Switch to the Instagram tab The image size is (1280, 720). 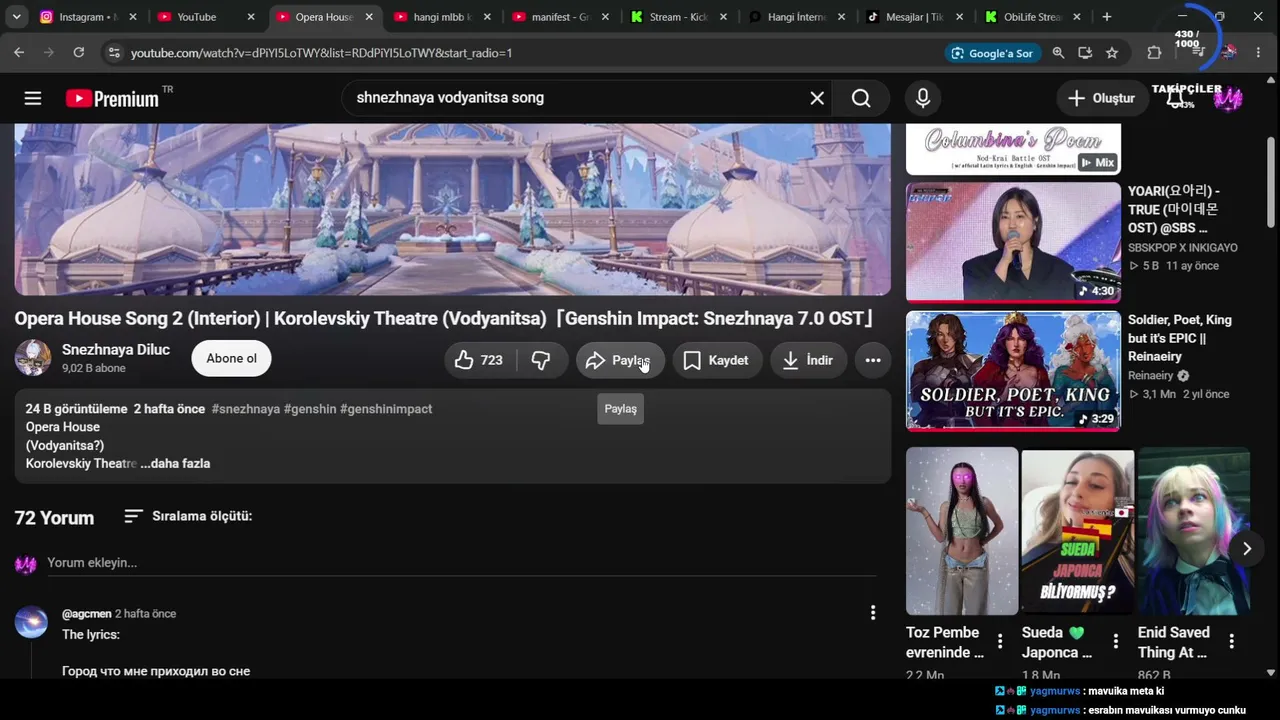(88, 17)
